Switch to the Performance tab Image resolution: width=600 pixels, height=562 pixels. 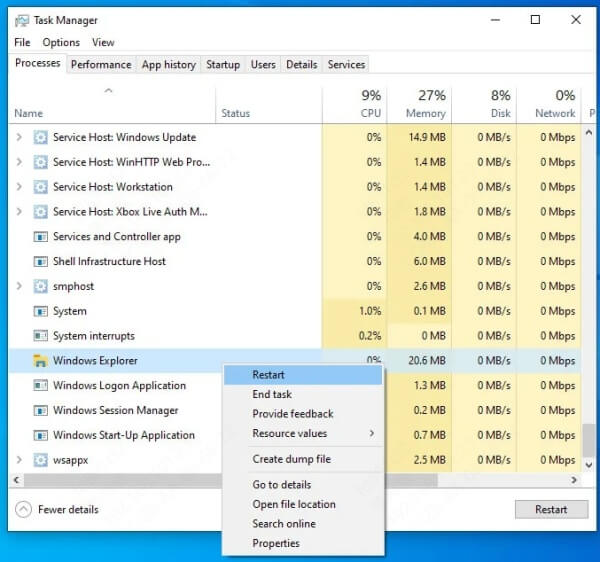[x=101, y=65]
